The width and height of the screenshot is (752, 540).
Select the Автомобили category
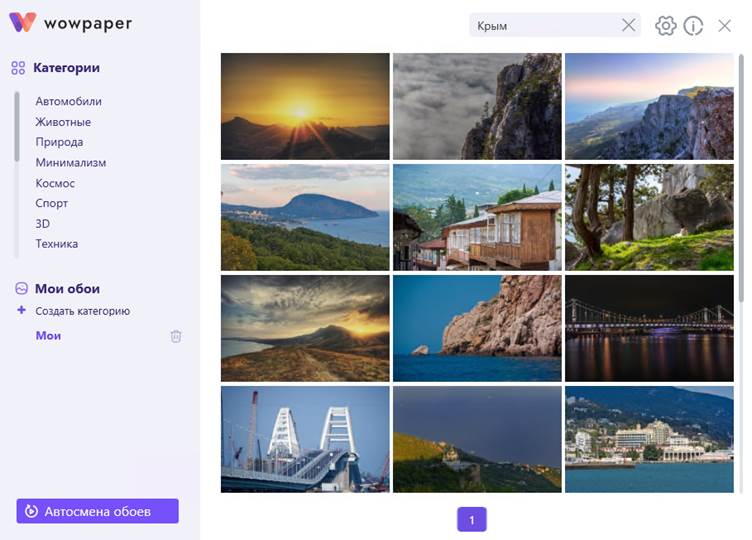coord(68,101)
